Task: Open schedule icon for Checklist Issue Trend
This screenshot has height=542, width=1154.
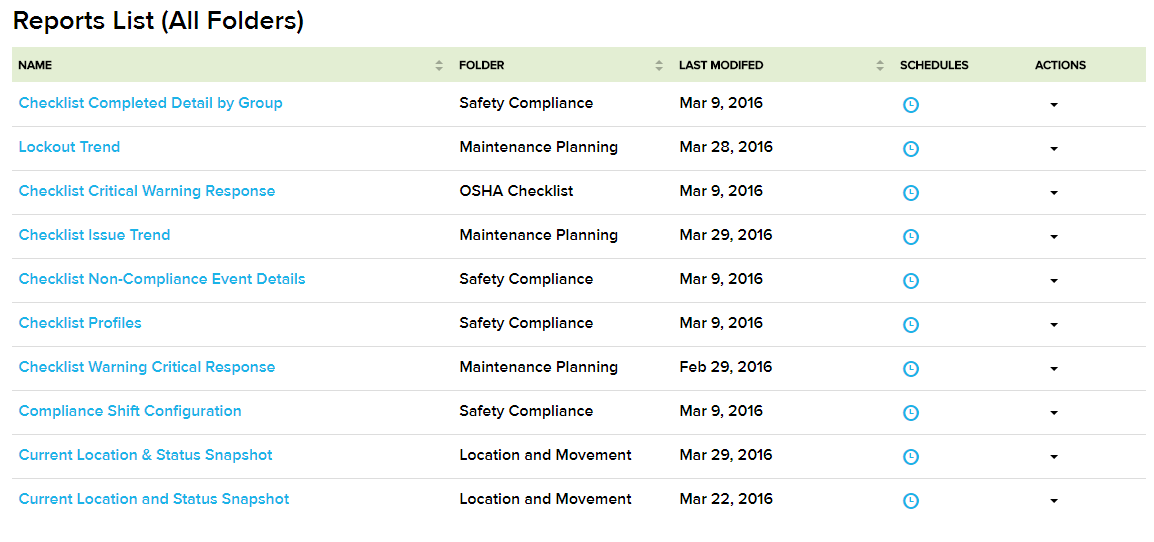Action: (910, 237)
